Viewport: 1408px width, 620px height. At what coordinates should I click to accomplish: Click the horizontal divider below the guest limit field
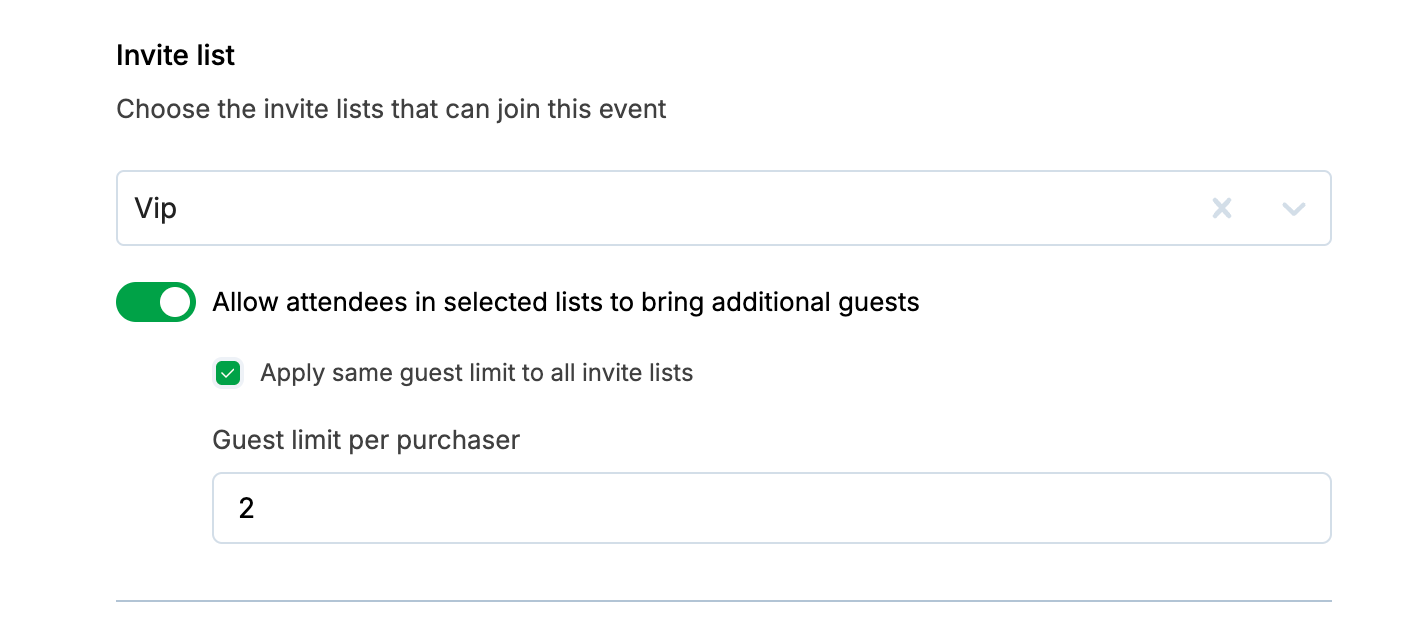(723, 601)
